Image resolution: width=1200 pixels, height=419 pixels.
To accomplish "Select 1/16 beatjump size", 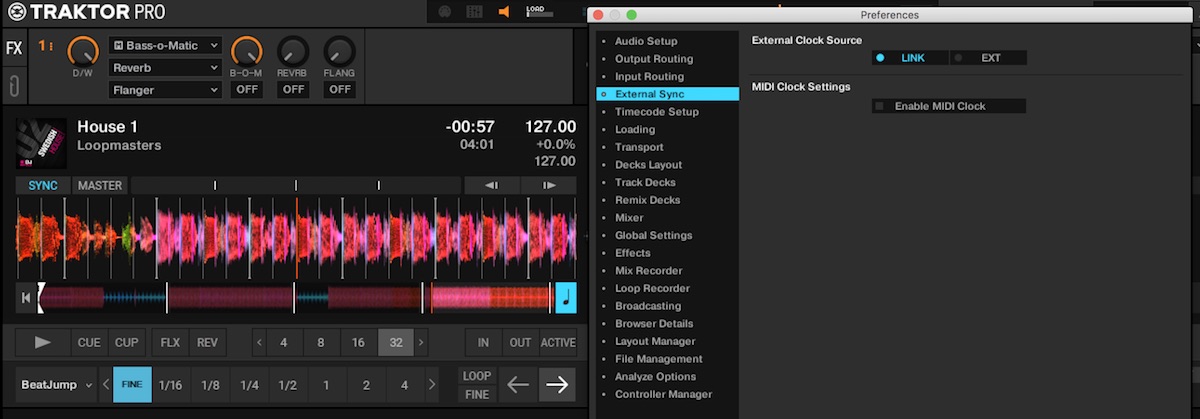I will point(171,384).
